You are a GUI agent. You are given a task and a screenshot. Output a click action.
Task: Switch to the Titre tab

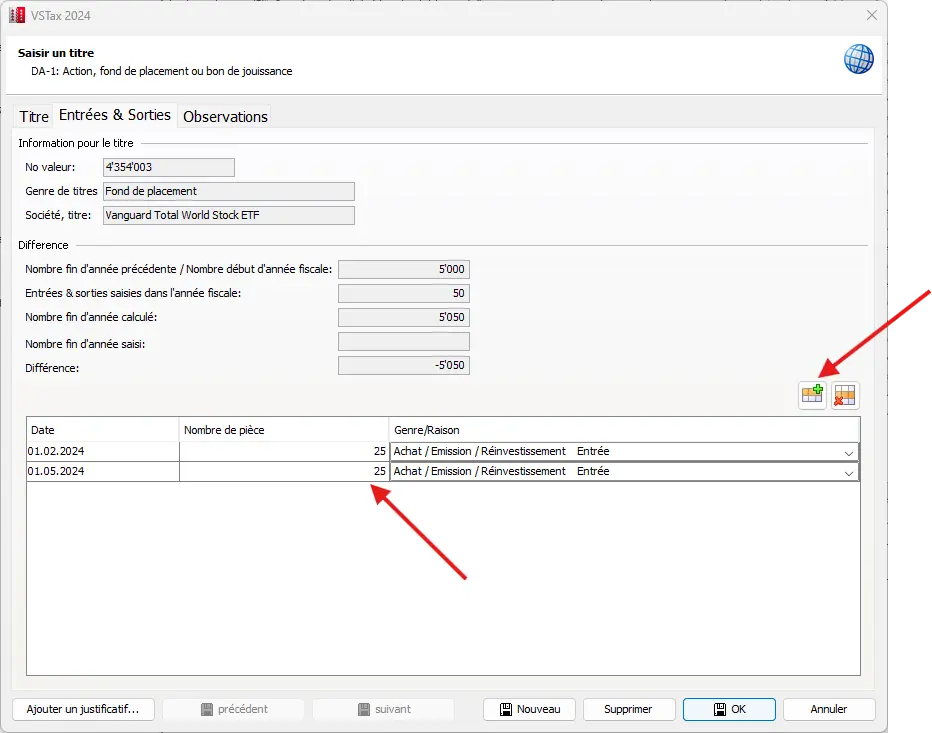tap(34, 116)
